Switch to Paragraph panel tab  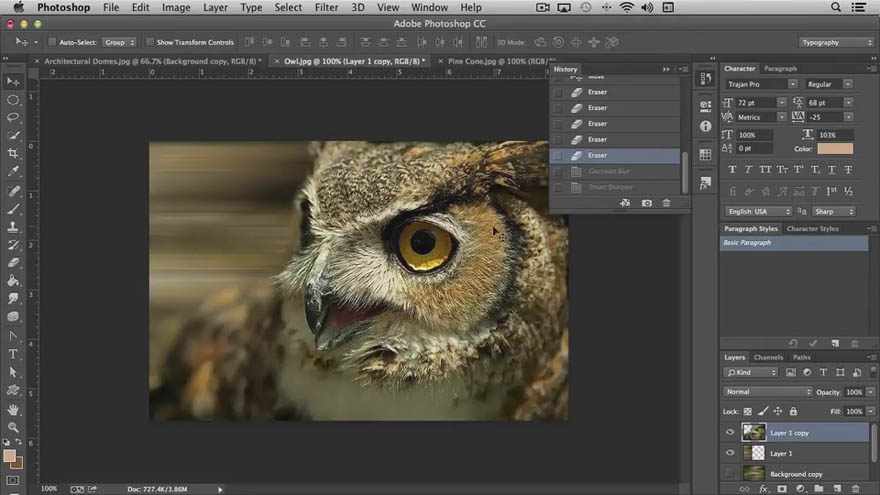(780, 68)
